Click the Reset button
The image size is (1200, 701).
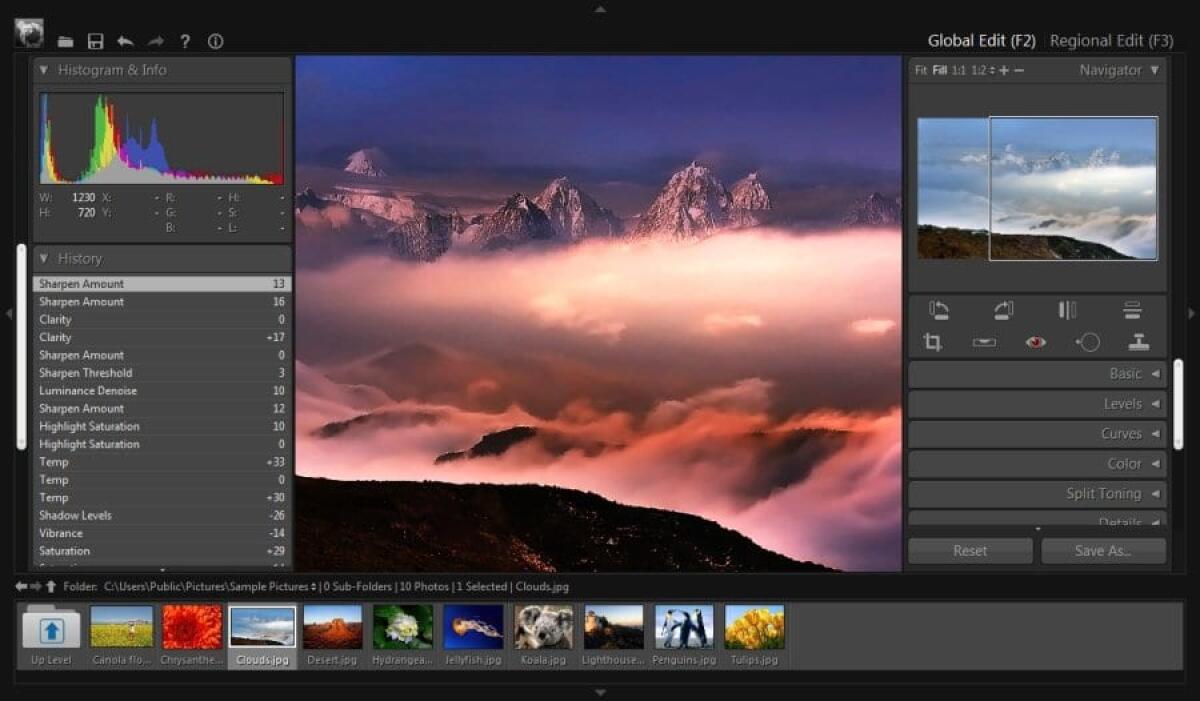969,550
